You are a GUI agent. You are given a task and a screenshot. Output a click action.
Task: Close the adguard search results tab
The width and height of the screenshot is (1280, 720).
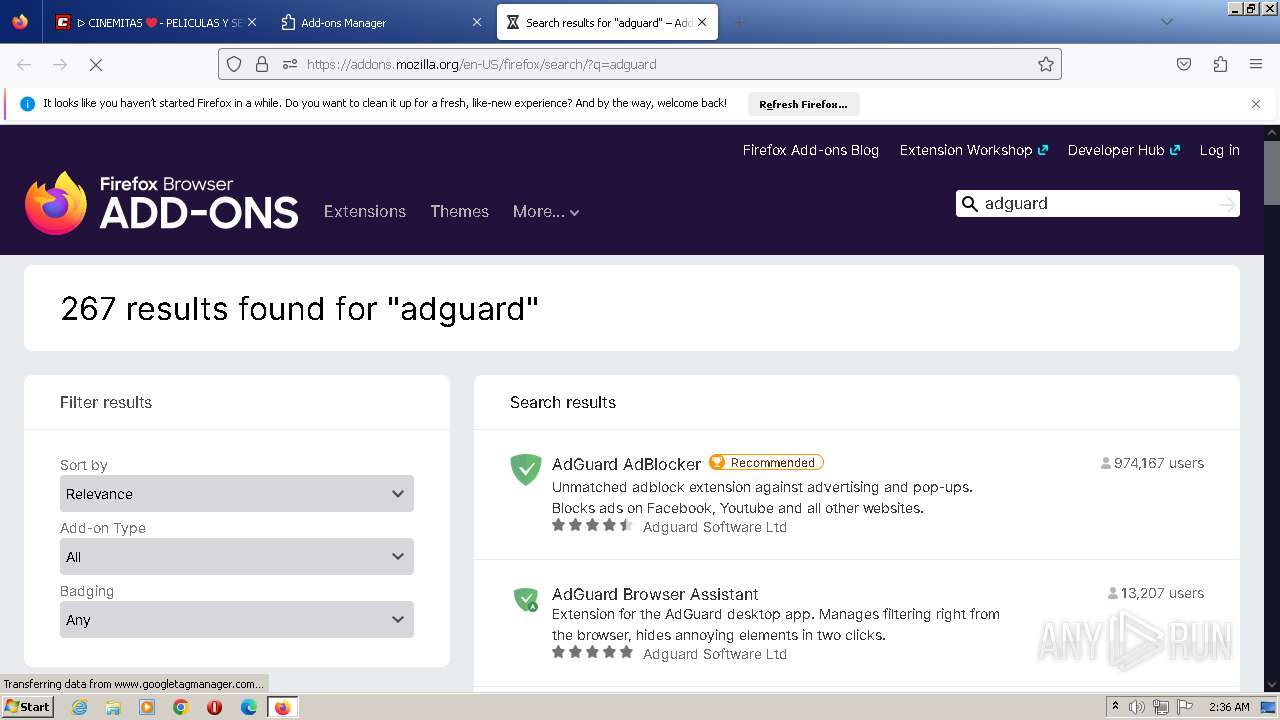coord(702,22)
